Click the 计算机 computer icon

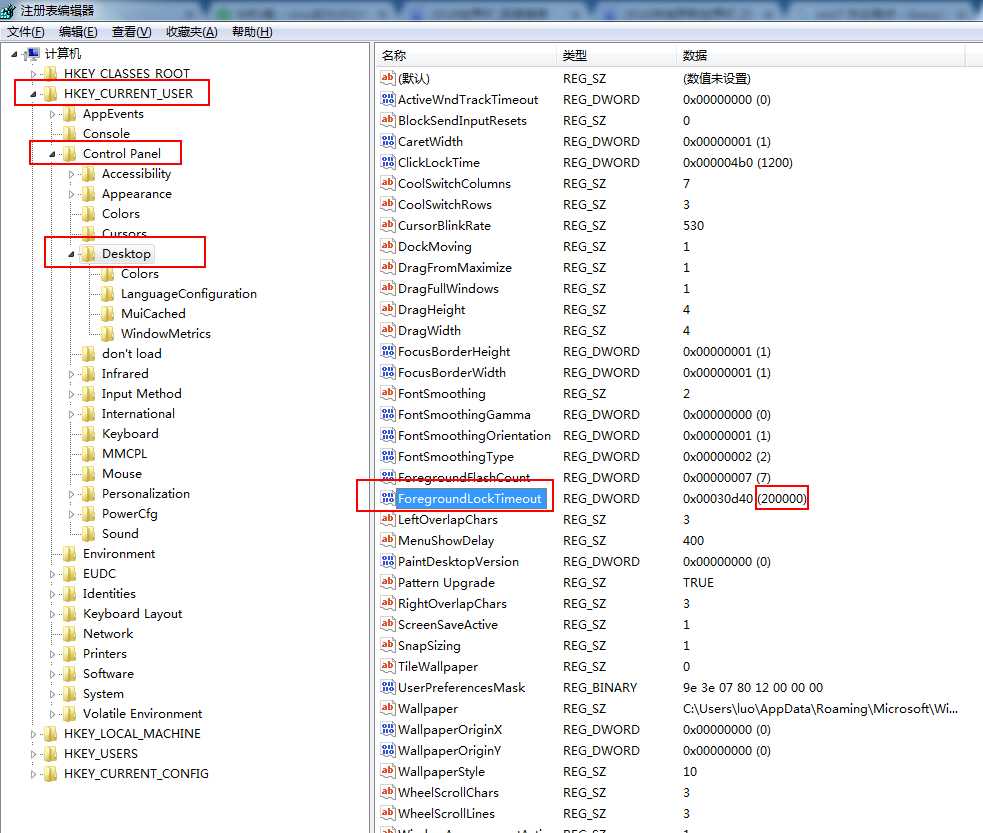(32, 55)
